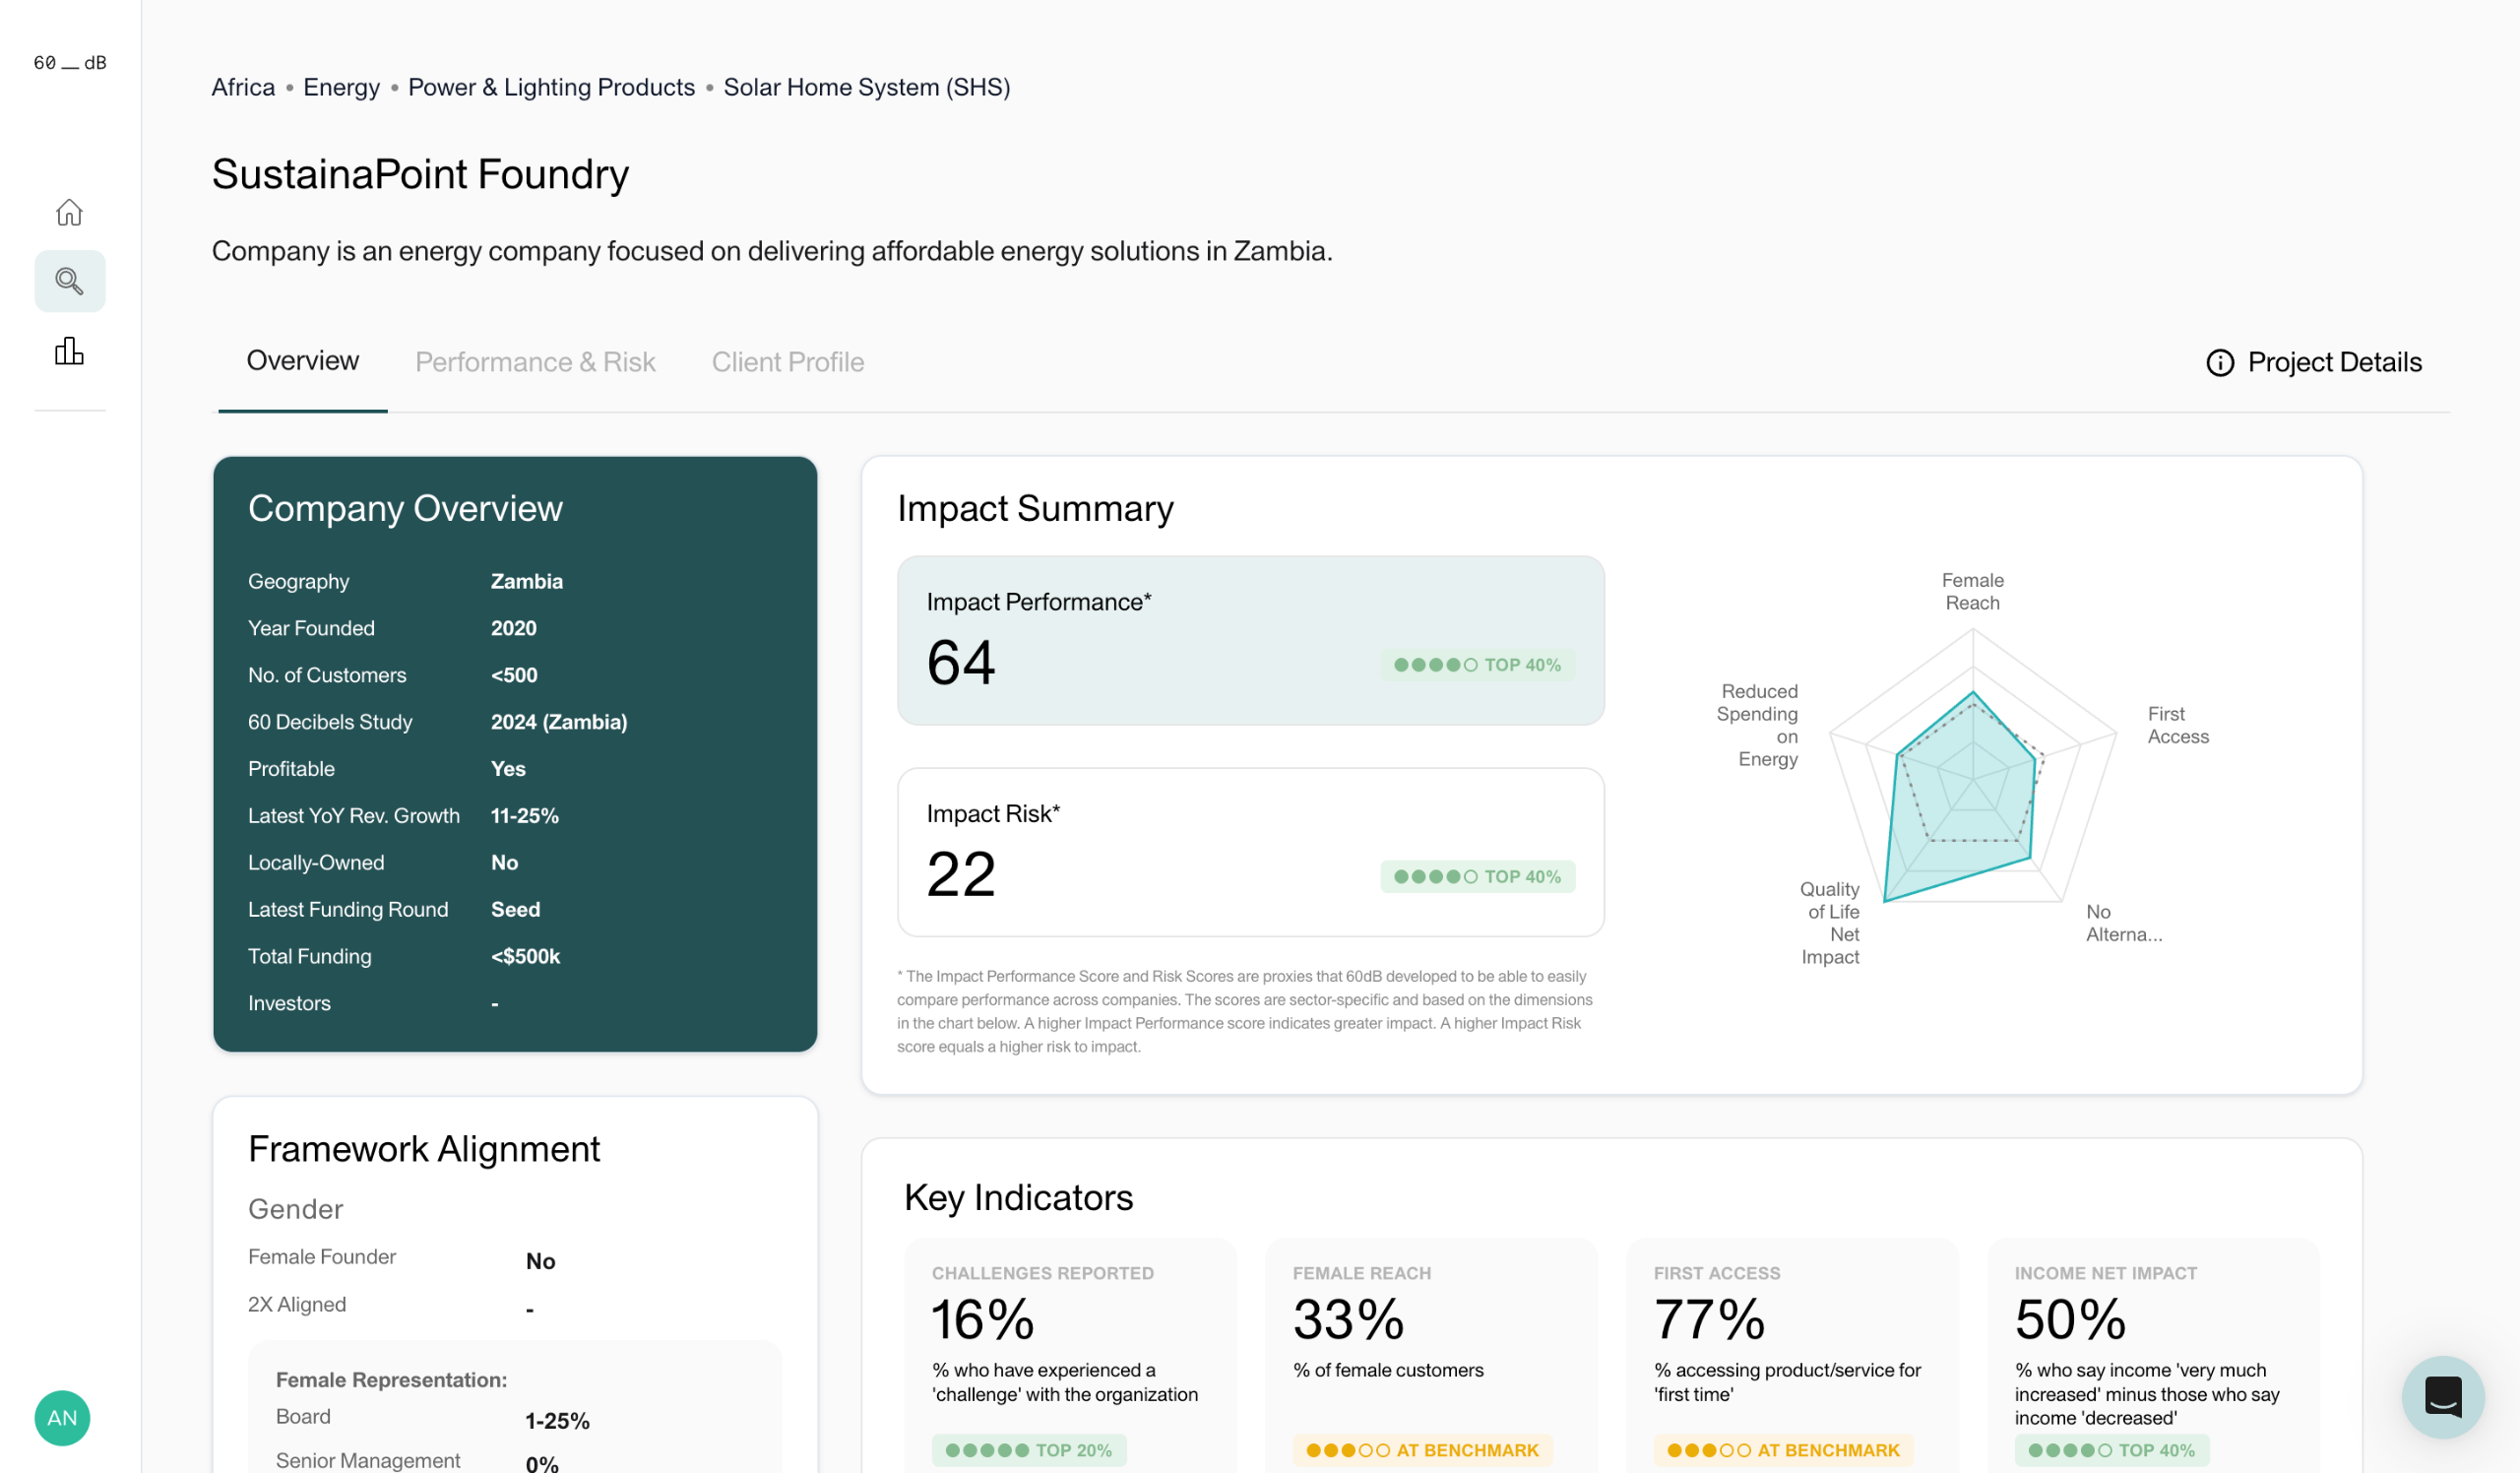Switch to the Client Profile tab
The image size is (2520, 1473).
(788, 362)
